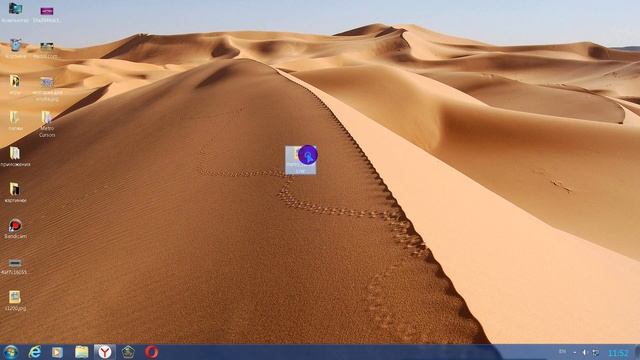Click the EN language indicator
The image size is (640, 360).
coord(562,352)
